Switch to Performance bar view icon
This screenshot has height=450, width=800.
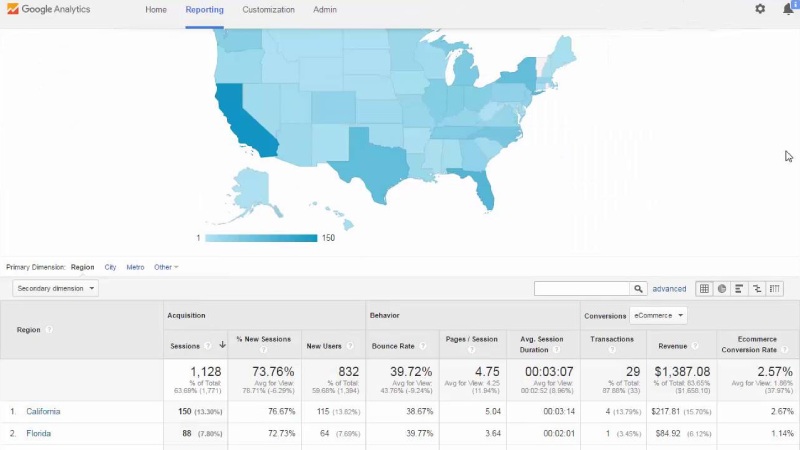click(739, 289)
